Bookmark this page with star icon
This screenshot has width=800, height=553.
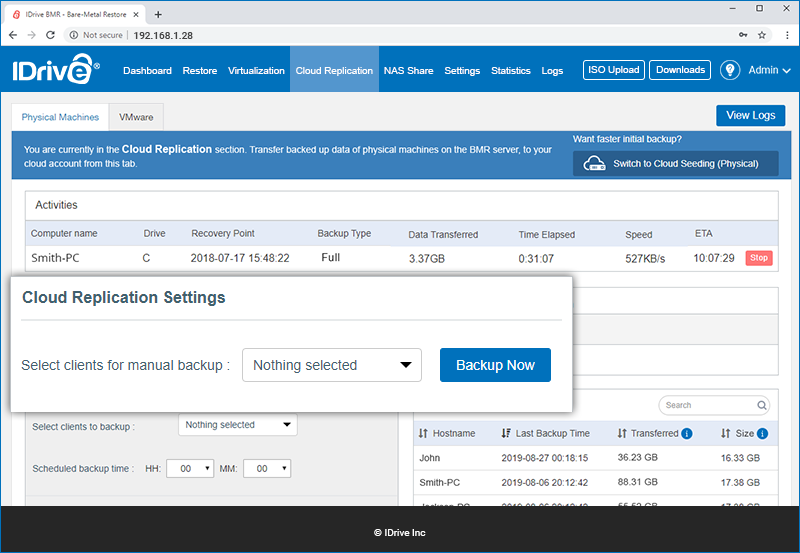(761, 35)
